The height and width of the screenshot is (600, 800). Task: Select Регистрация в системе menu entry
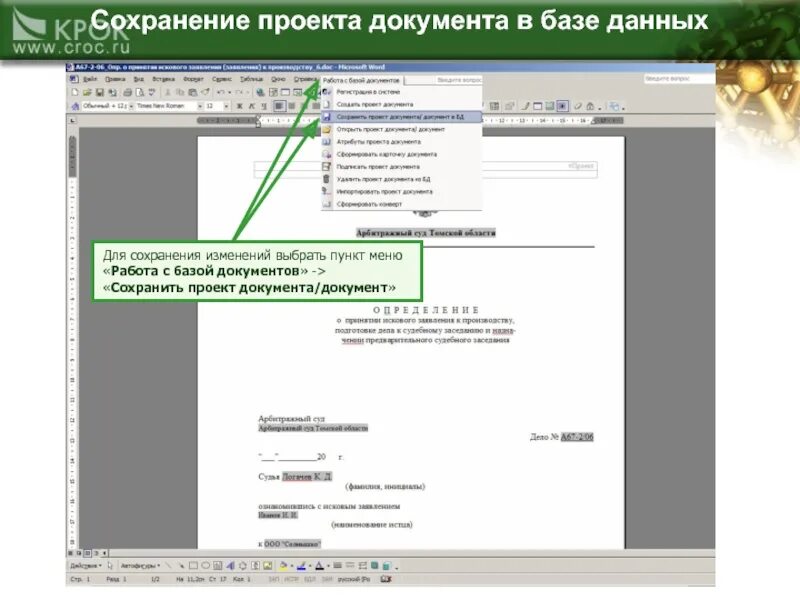[402, 92]
